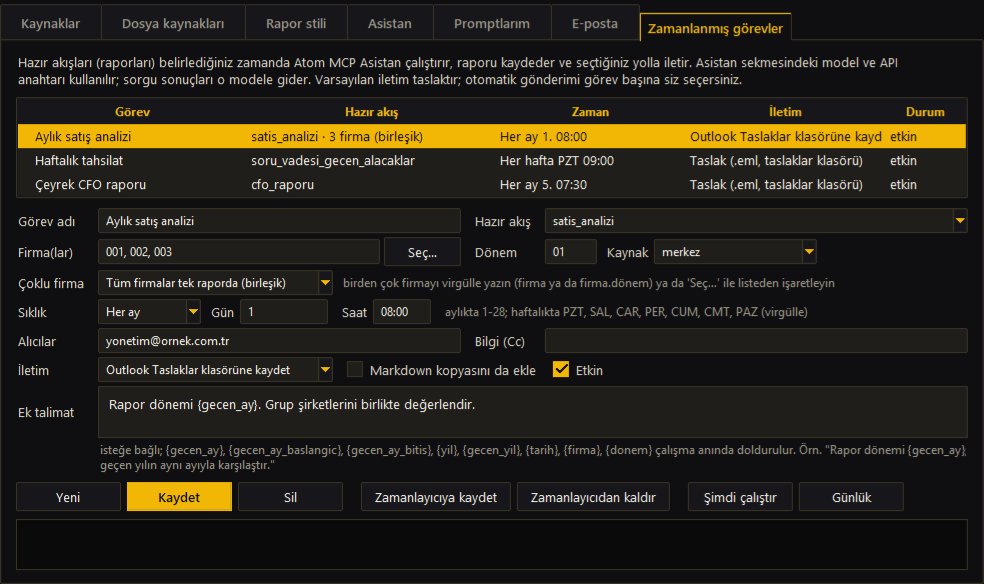This screenshot has height=584, width=984.
Task: Click the 'Hazır akış' column header
Action: (x=372, y=112)
